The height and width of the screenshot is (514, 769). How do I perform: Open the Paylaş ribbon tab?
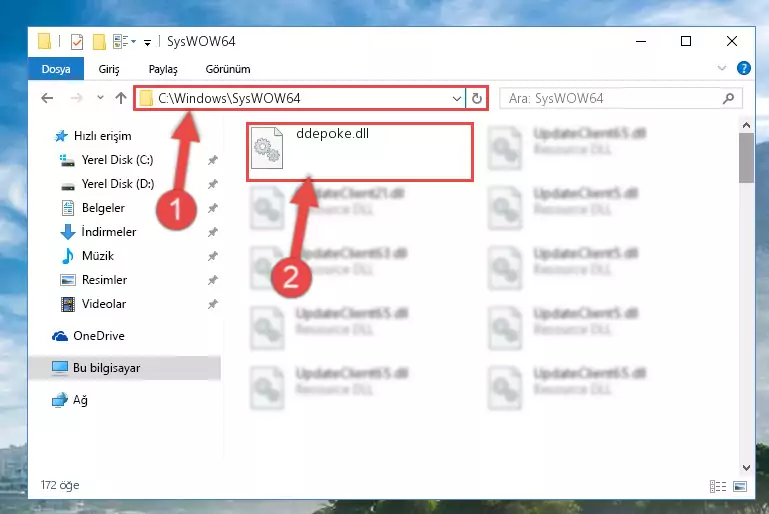pos(163,69)
